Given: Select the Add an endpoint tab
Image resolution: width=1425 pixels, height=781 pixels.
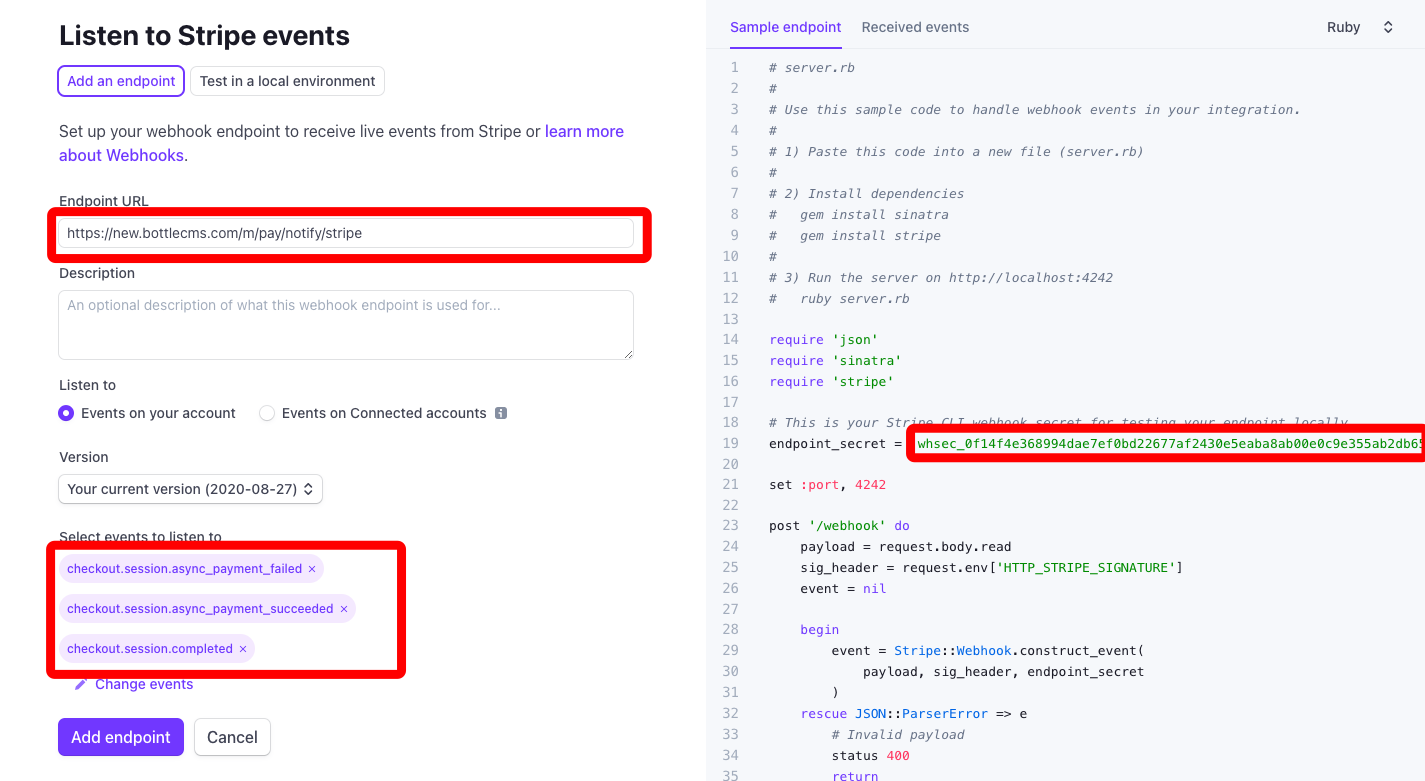Looking at the screenshot, I should coord(121,81).
